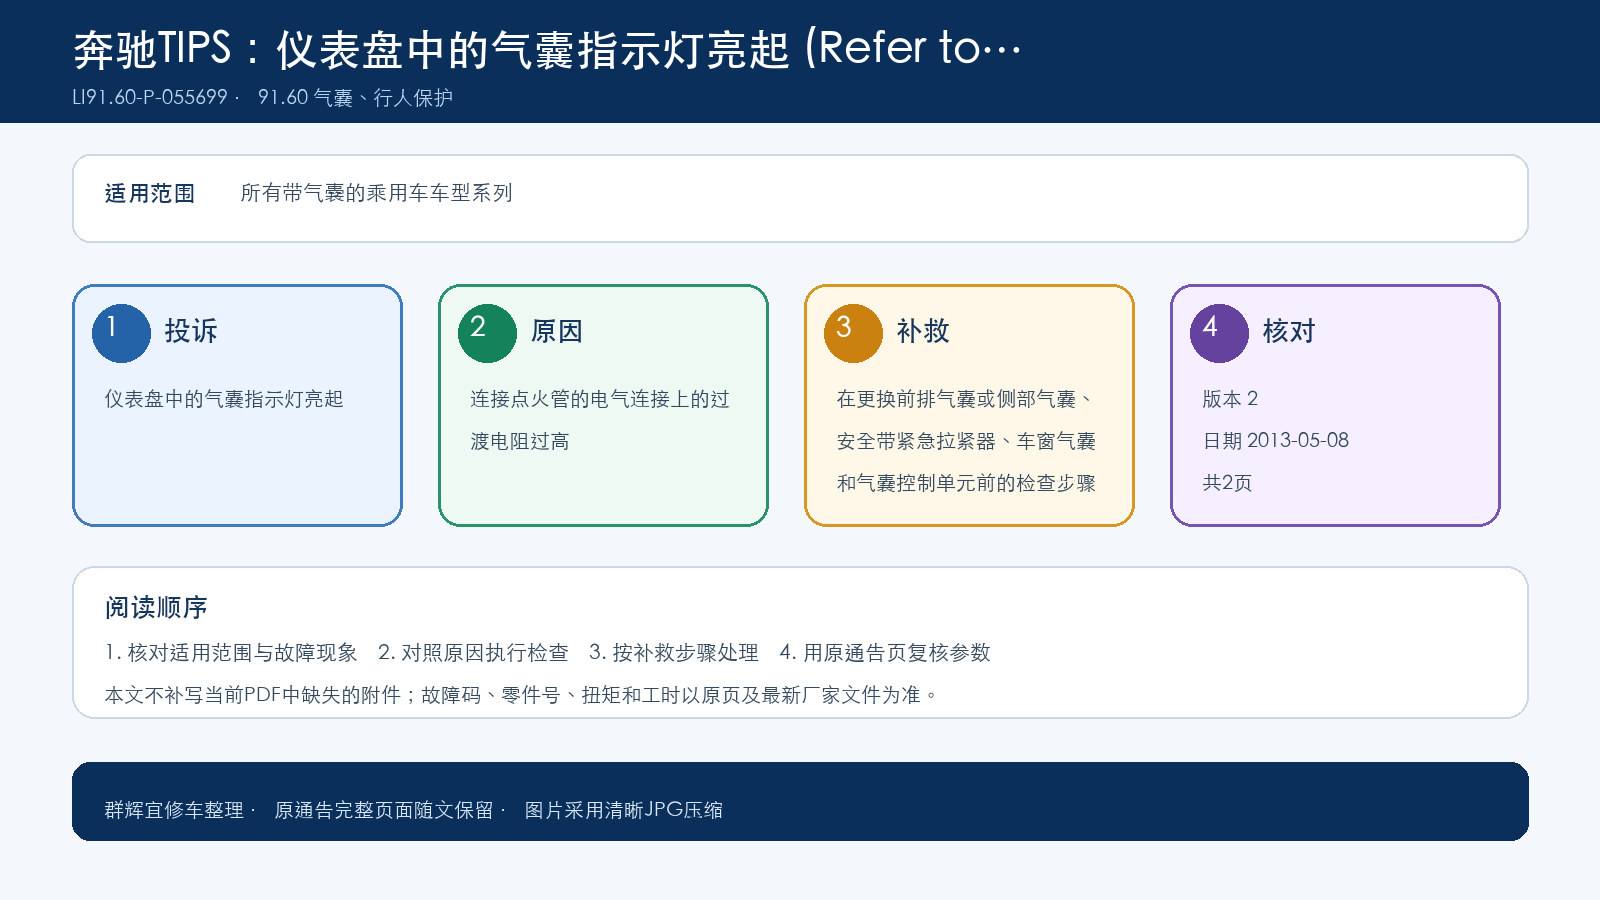1600x900 pixels.
Task: Click the date 日期 2013-05-08
Action: [1275, 441]
